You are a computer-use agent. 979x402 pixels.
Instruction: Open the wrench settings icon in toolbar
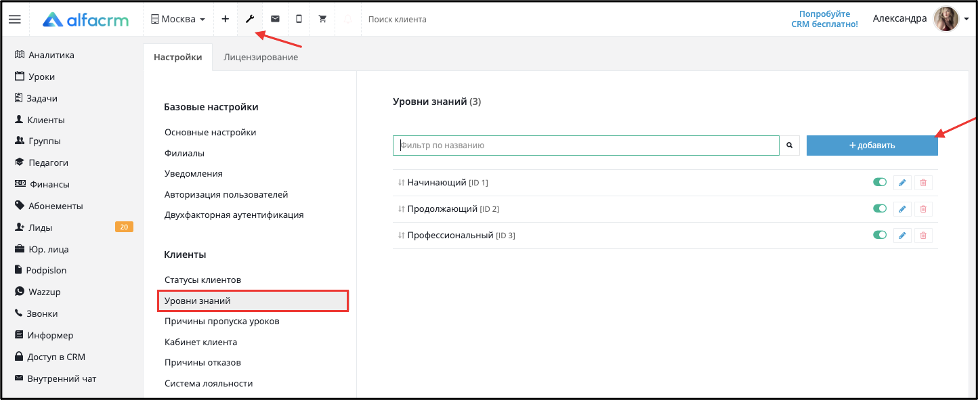[x=250, y=19]
